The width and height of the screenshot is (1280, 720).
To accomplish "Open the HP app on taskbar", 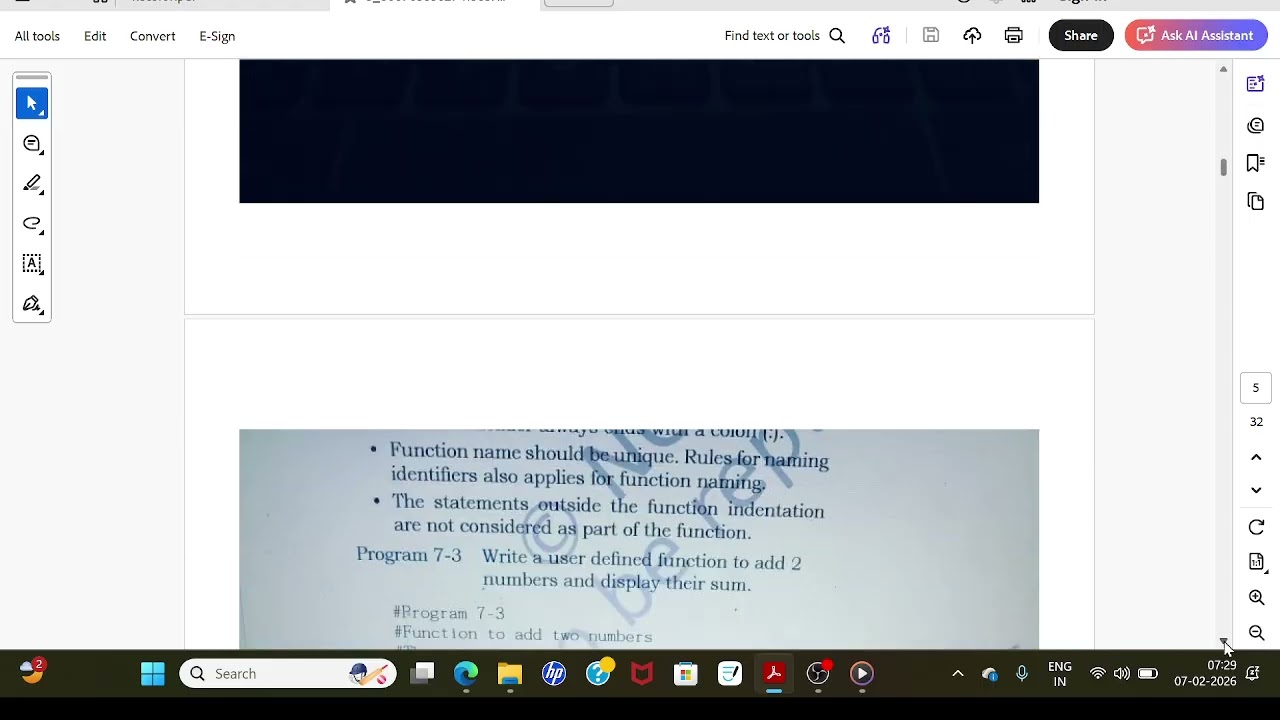I will (554, 674).
